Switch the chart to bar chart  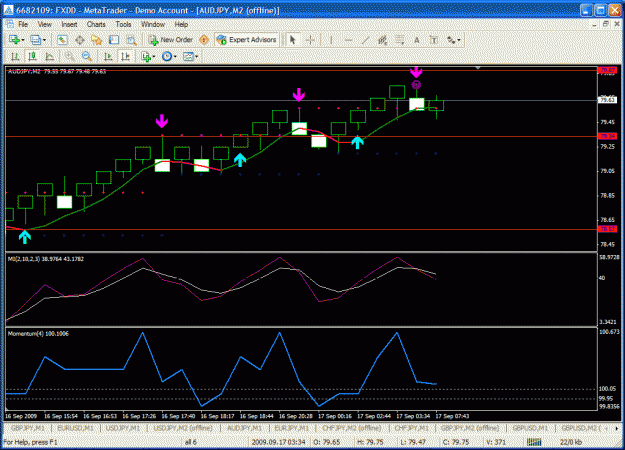pos(15,57)
